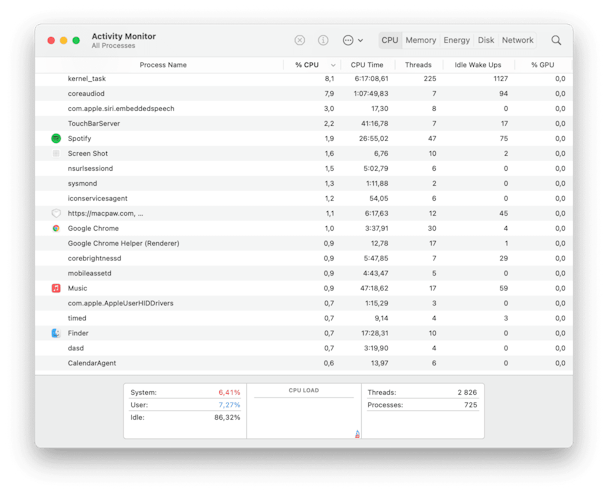Click the Activity Monitor window title
This screenshot has height=494, width=608.
coord(124,36)
